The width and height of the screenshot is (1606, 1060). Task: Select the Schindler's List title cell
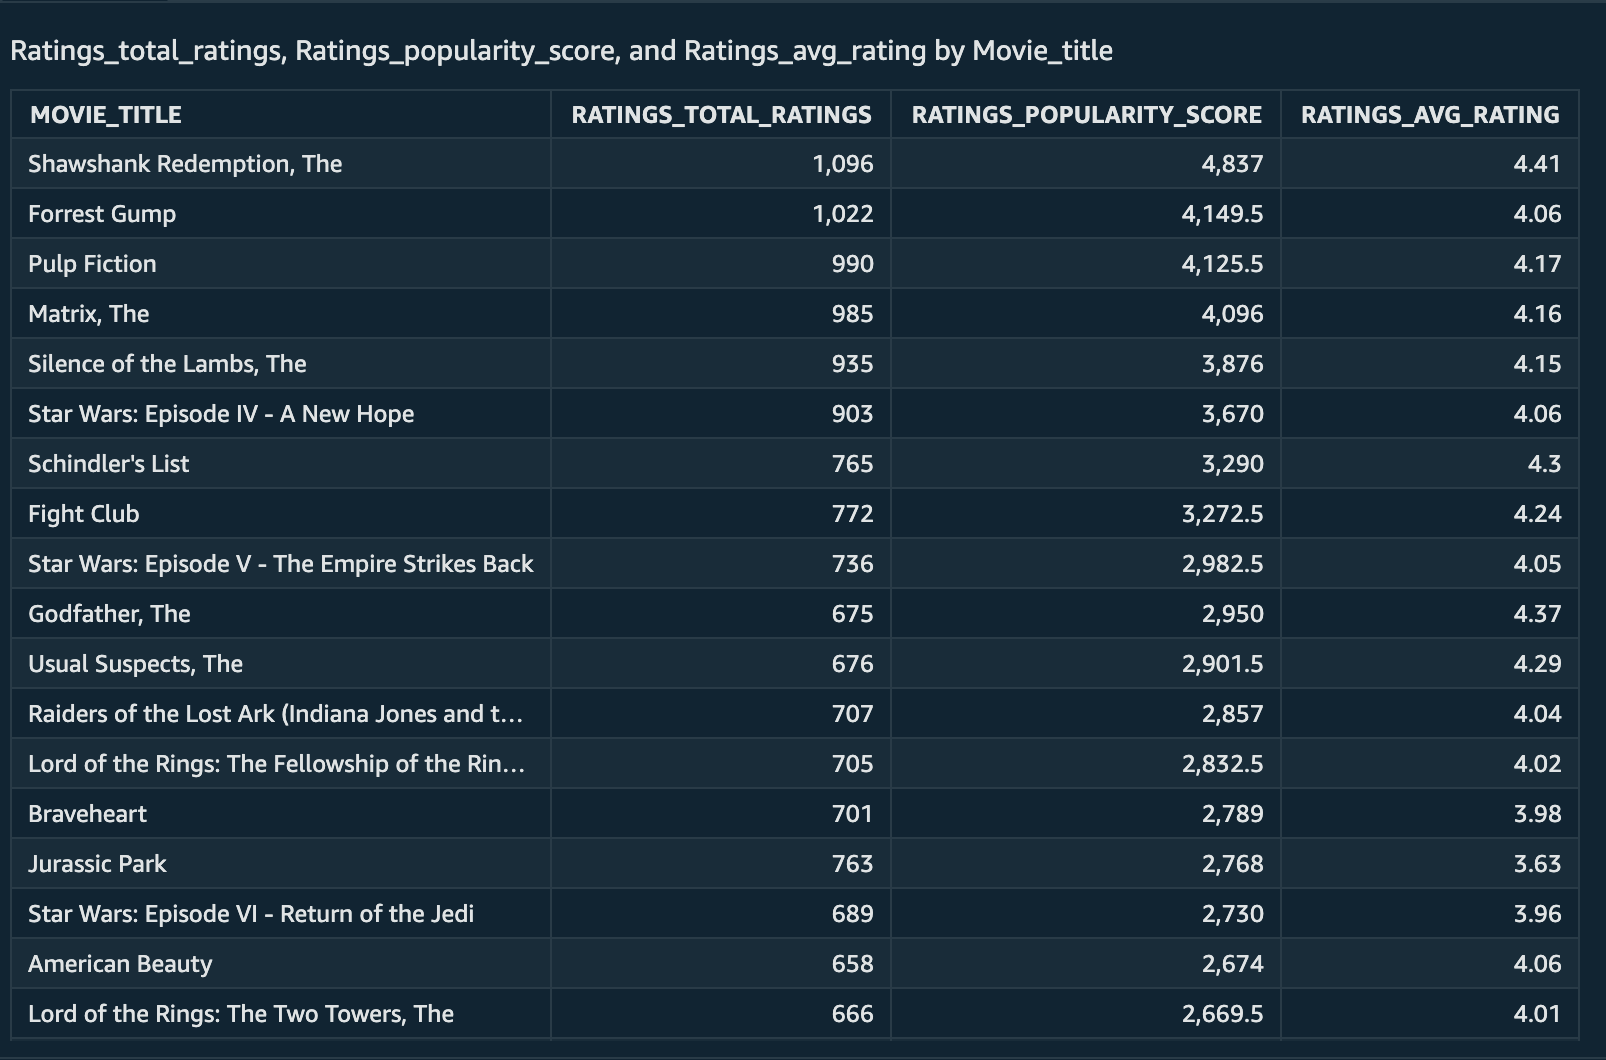pyautogui.click(x=108, y=464)
